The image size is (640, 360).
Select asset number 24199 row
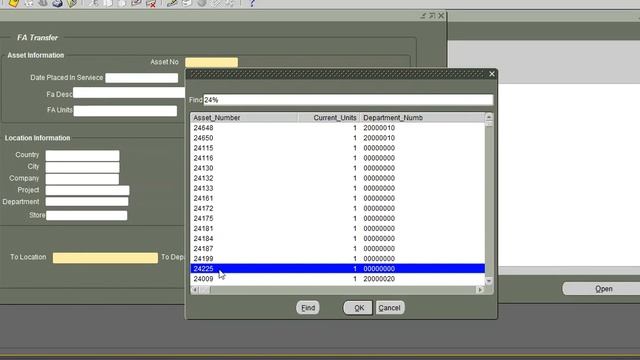[338, 259]
